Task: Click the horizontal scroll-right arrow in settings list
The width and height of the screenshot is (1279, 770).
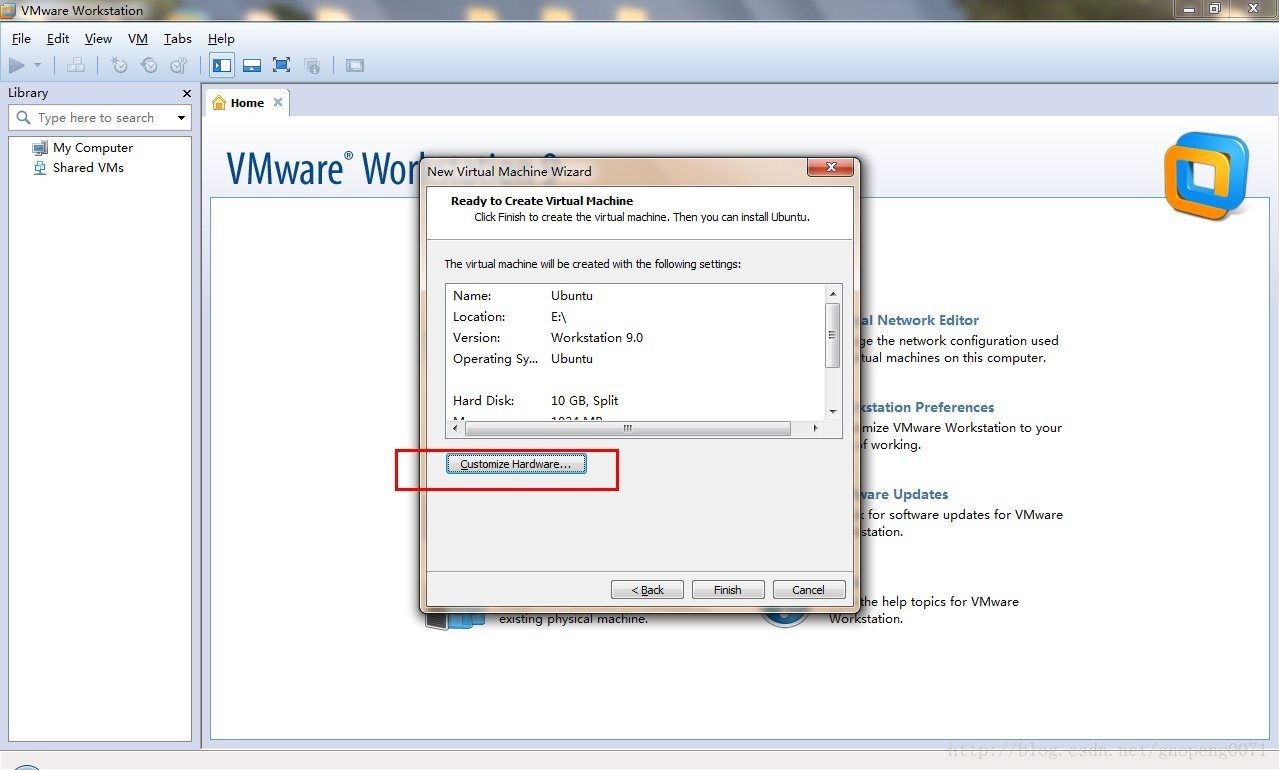Action: coord(814,428)
